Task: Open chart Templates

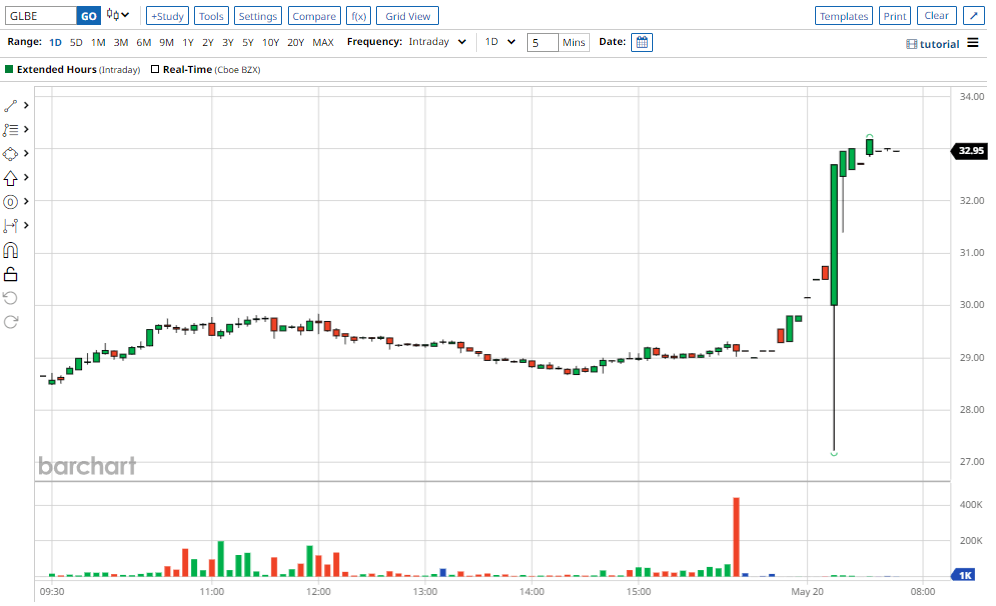Action: point(844,16)
